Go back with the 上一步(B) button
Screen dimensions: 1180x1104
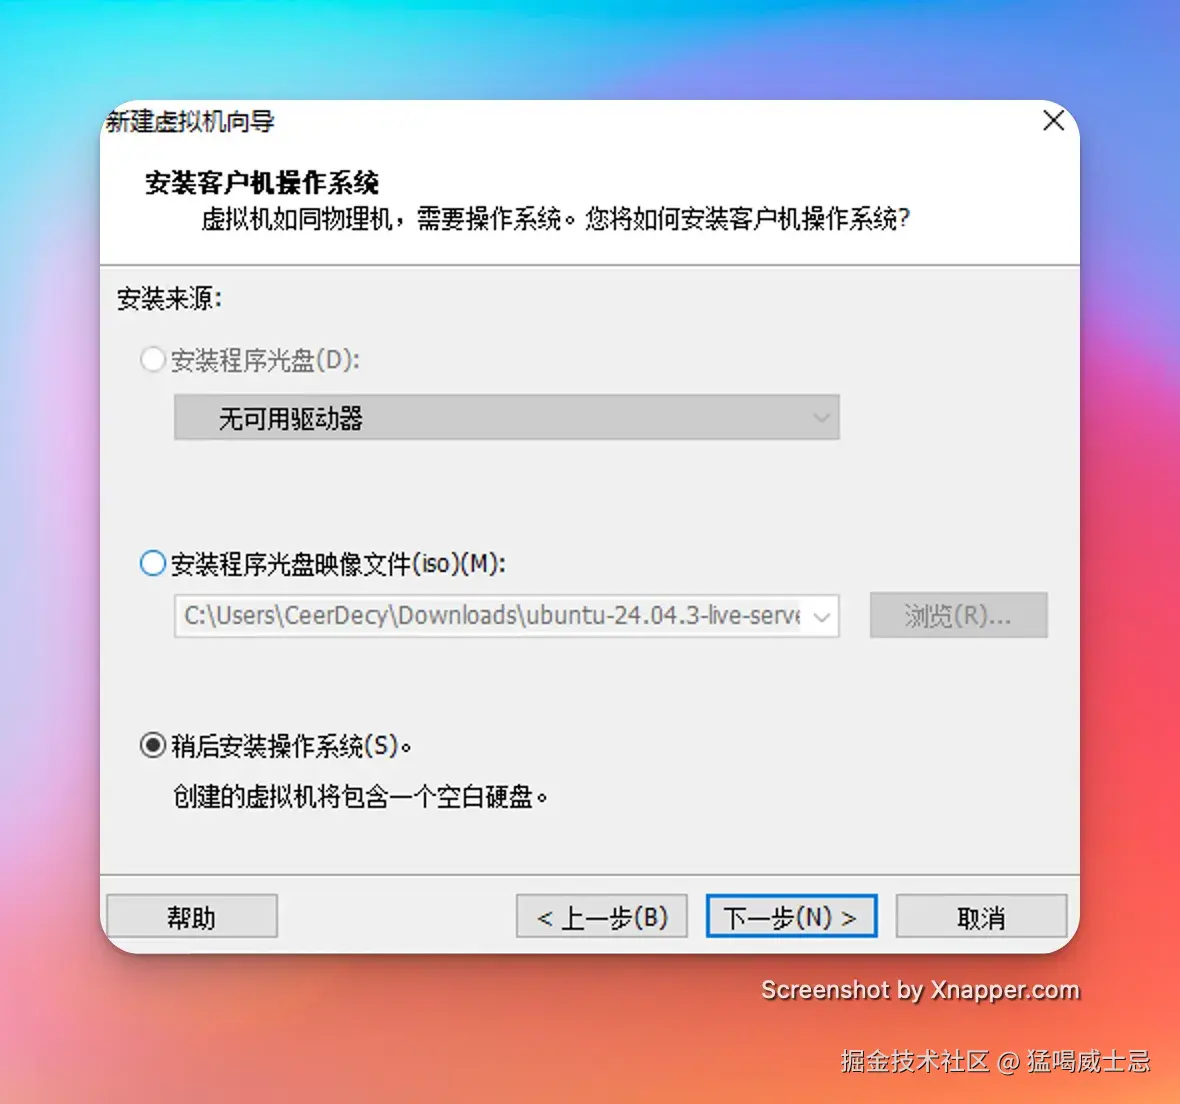(602, 917)
